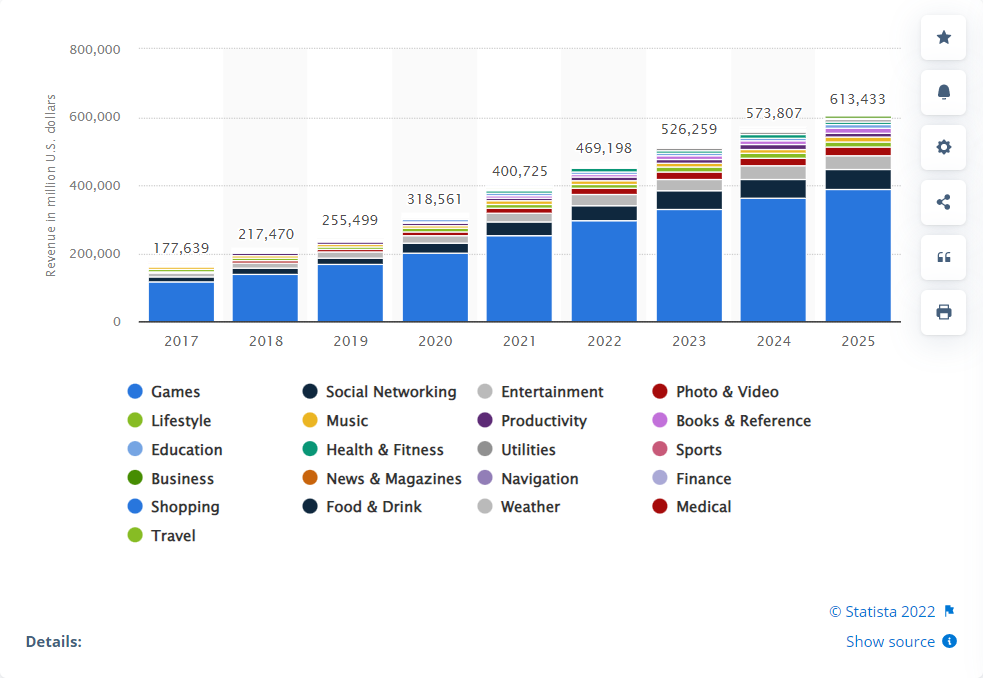
Task: Open chart settings with the gear icon
Action: pyautogui.click(x=943, y=147)
